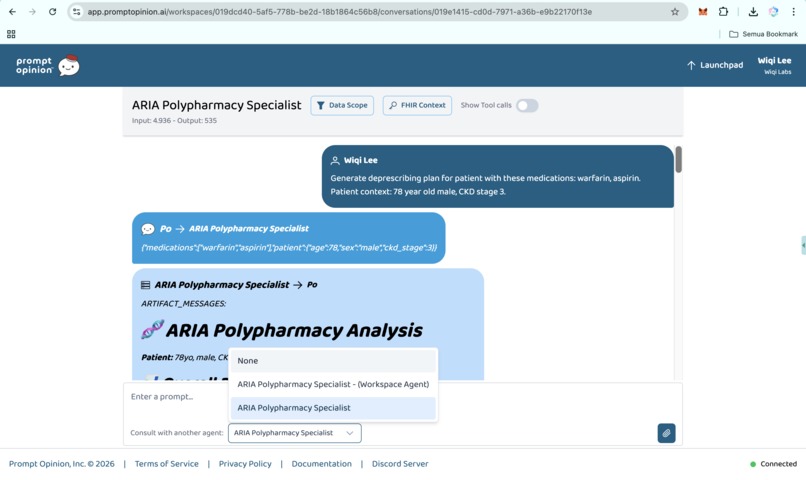This screenshot has height=480, width=806.
Task: Open Chrome three-dot menu
Action: click(793, 12)
